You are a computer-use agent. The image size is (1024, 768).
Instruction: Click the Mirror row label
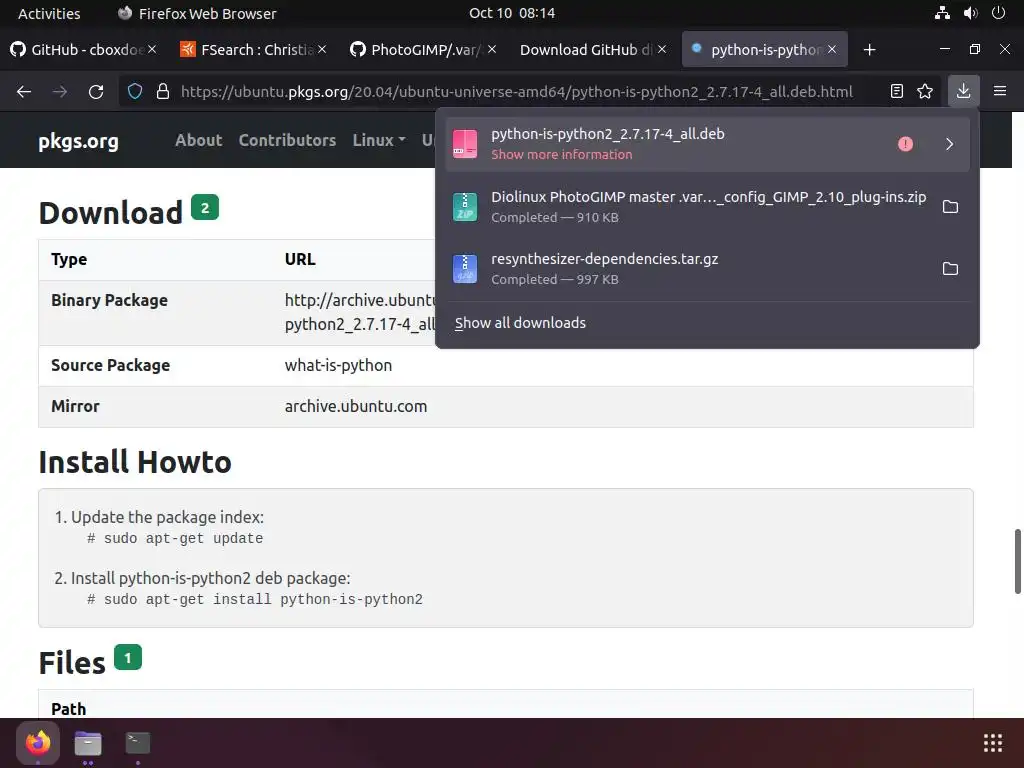(x=75, y=406)
